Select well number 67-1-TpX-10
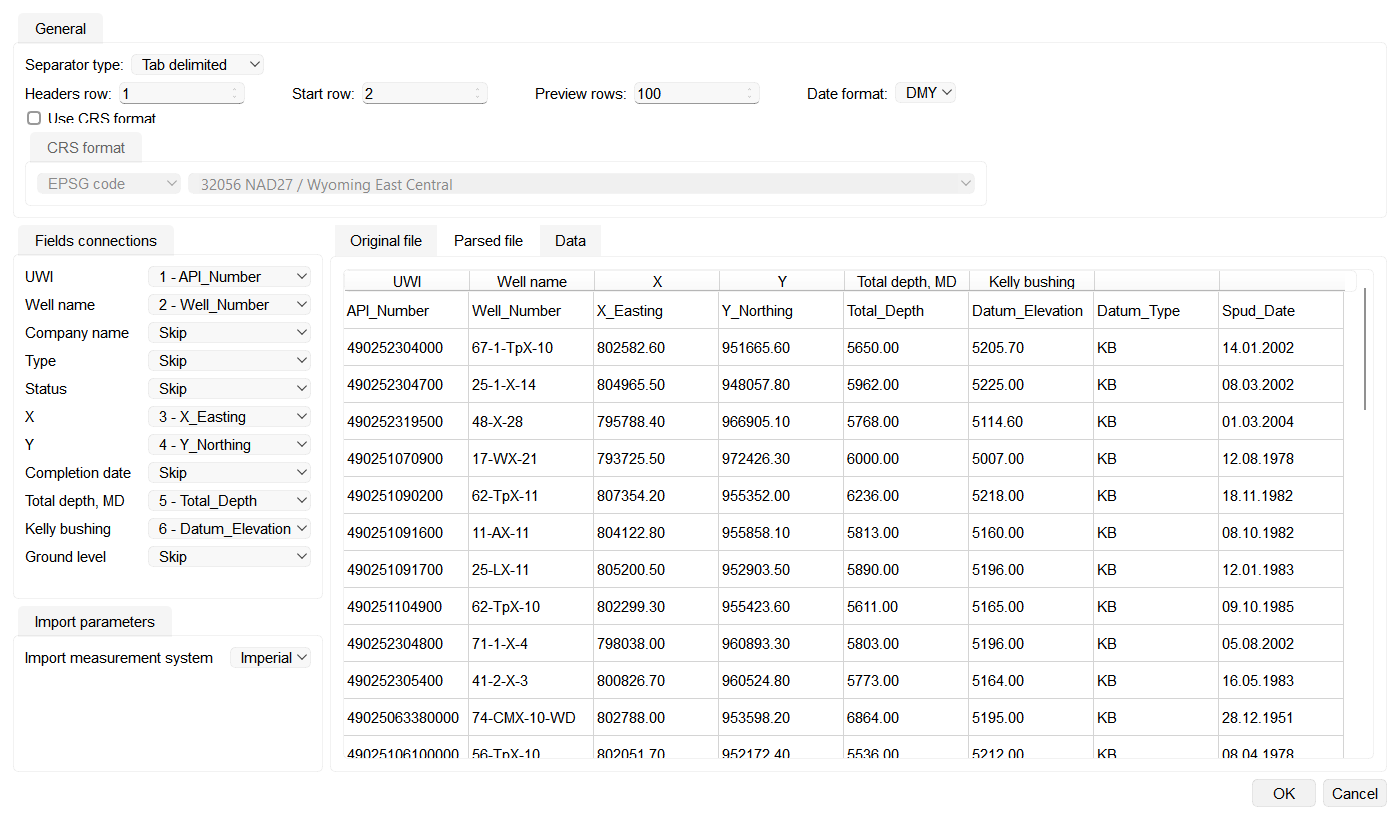 pos(531,347)
